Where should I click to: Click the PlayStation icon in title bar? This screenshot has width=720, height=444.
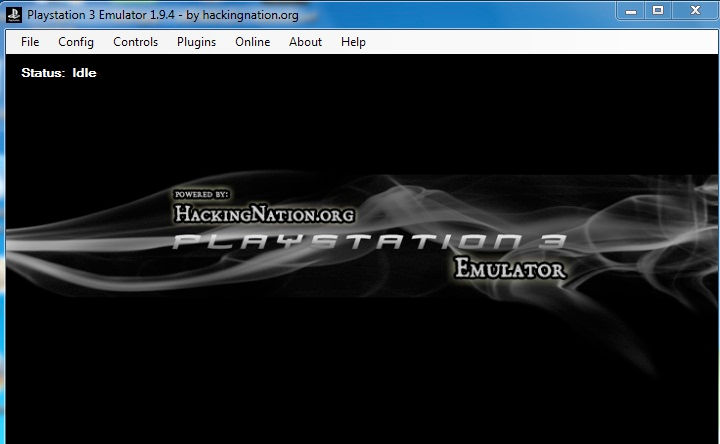click(x=14, y=14)
